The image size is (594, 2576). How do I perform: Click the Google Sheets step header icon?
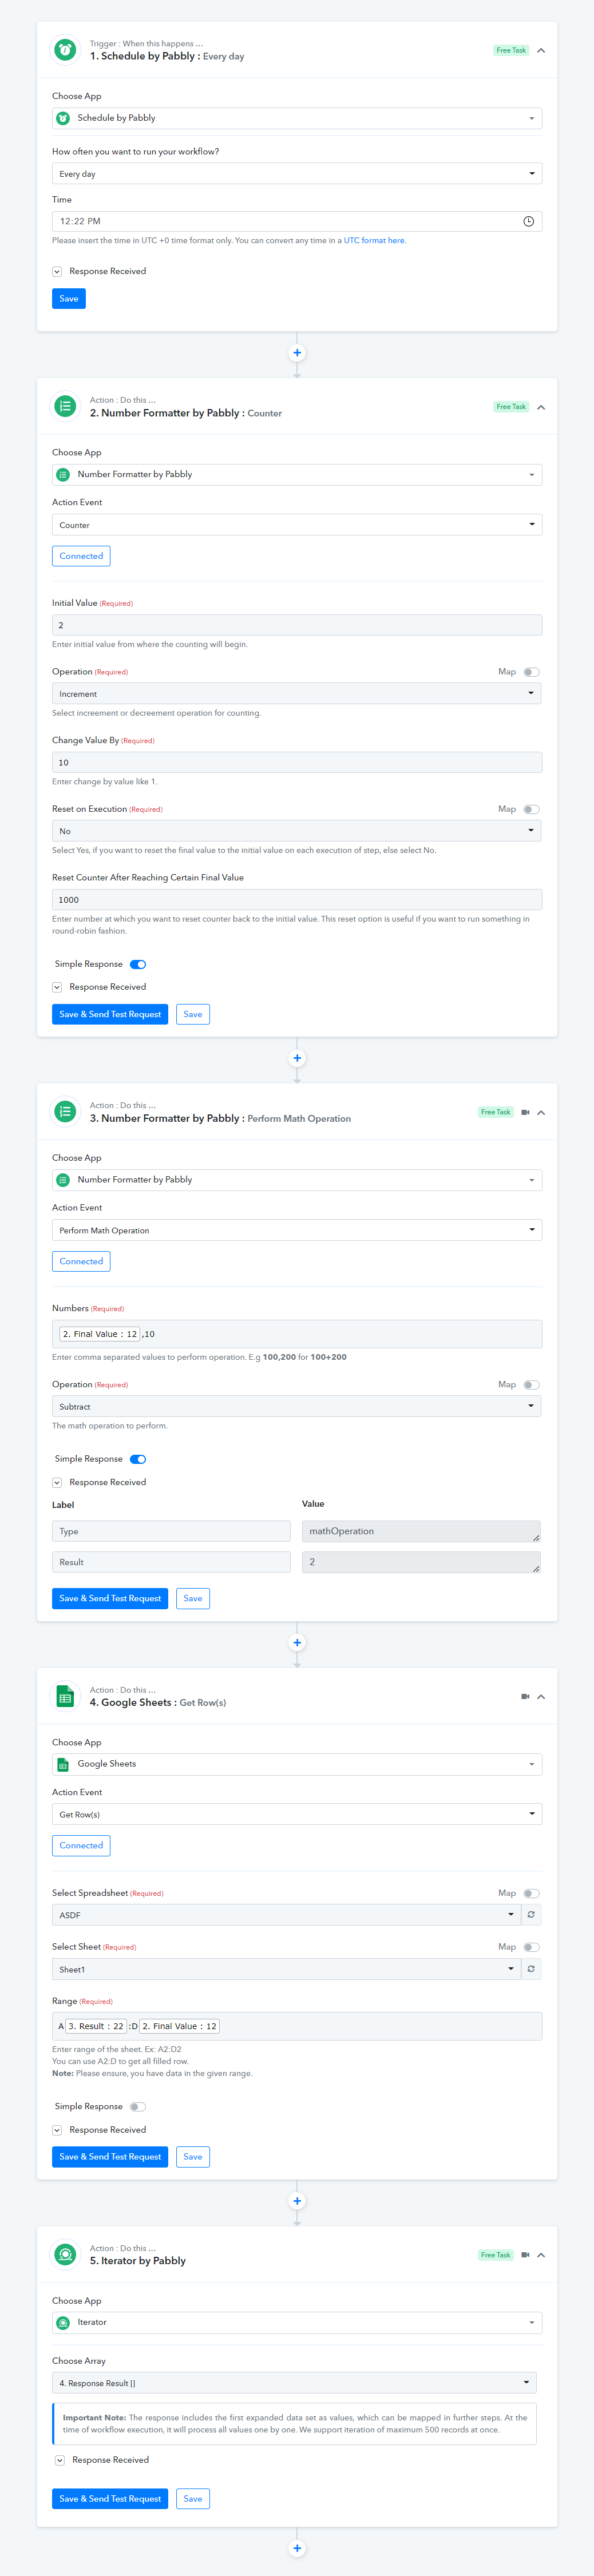point(65,1696)
